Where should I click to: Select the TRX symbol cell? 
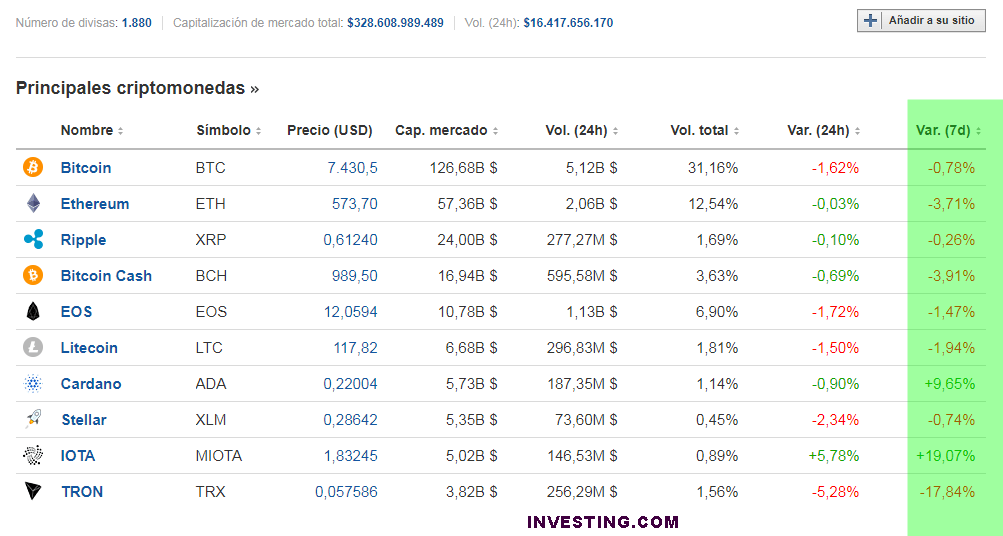tap(210, 491)
